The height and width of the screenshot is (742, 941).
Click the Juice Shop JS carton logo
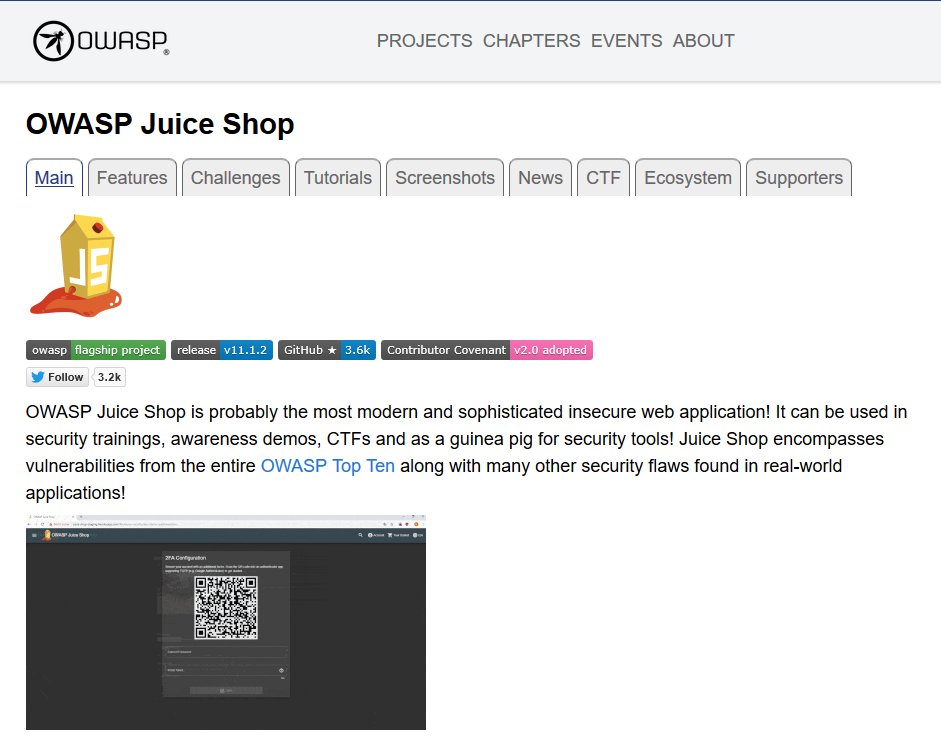click(x=76, y=265)
